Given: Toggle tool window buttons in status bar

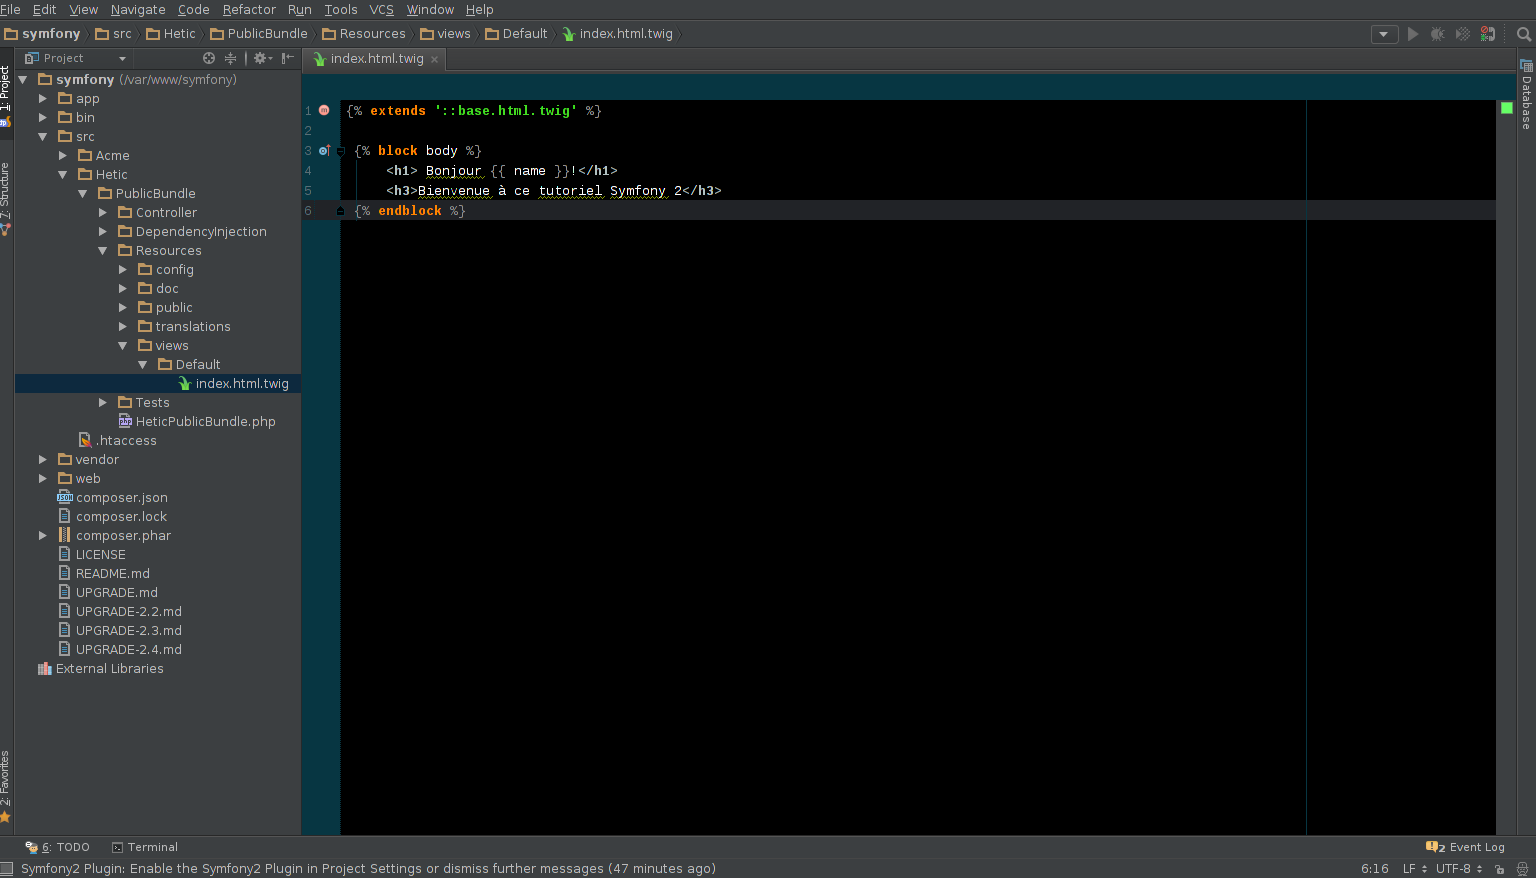Looking at the screenshot, I should (x=7, y=869).
